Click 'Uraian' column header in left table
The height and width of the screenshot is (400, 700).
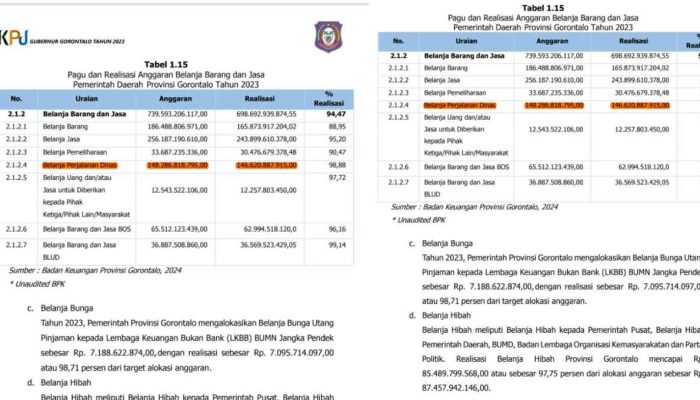[87, 99]
